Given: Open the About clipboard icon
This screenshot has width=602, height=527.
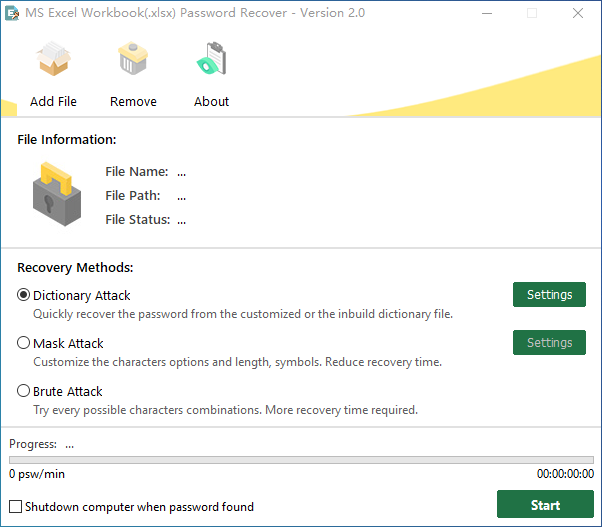Looking at the screenshot, I should point(212,58).
